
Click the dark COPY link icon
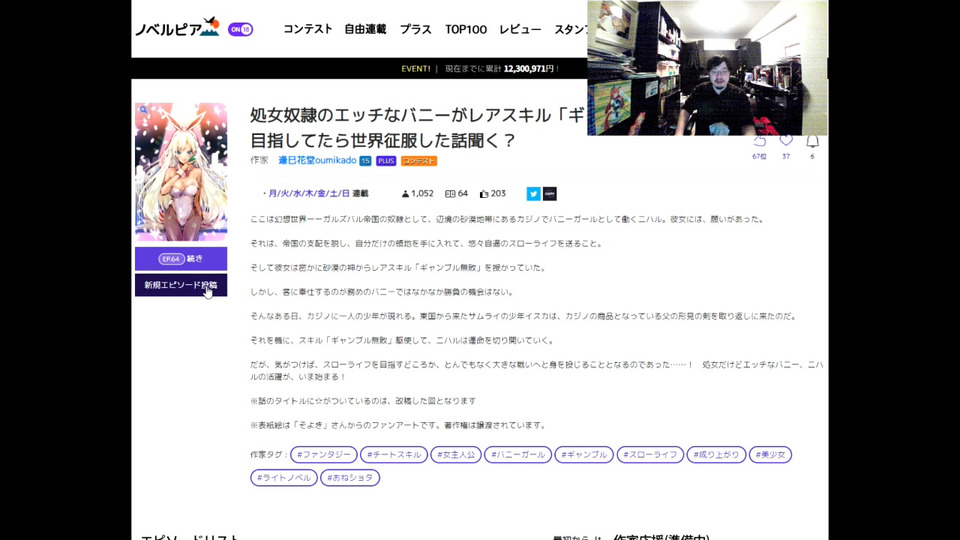[550, 193]
